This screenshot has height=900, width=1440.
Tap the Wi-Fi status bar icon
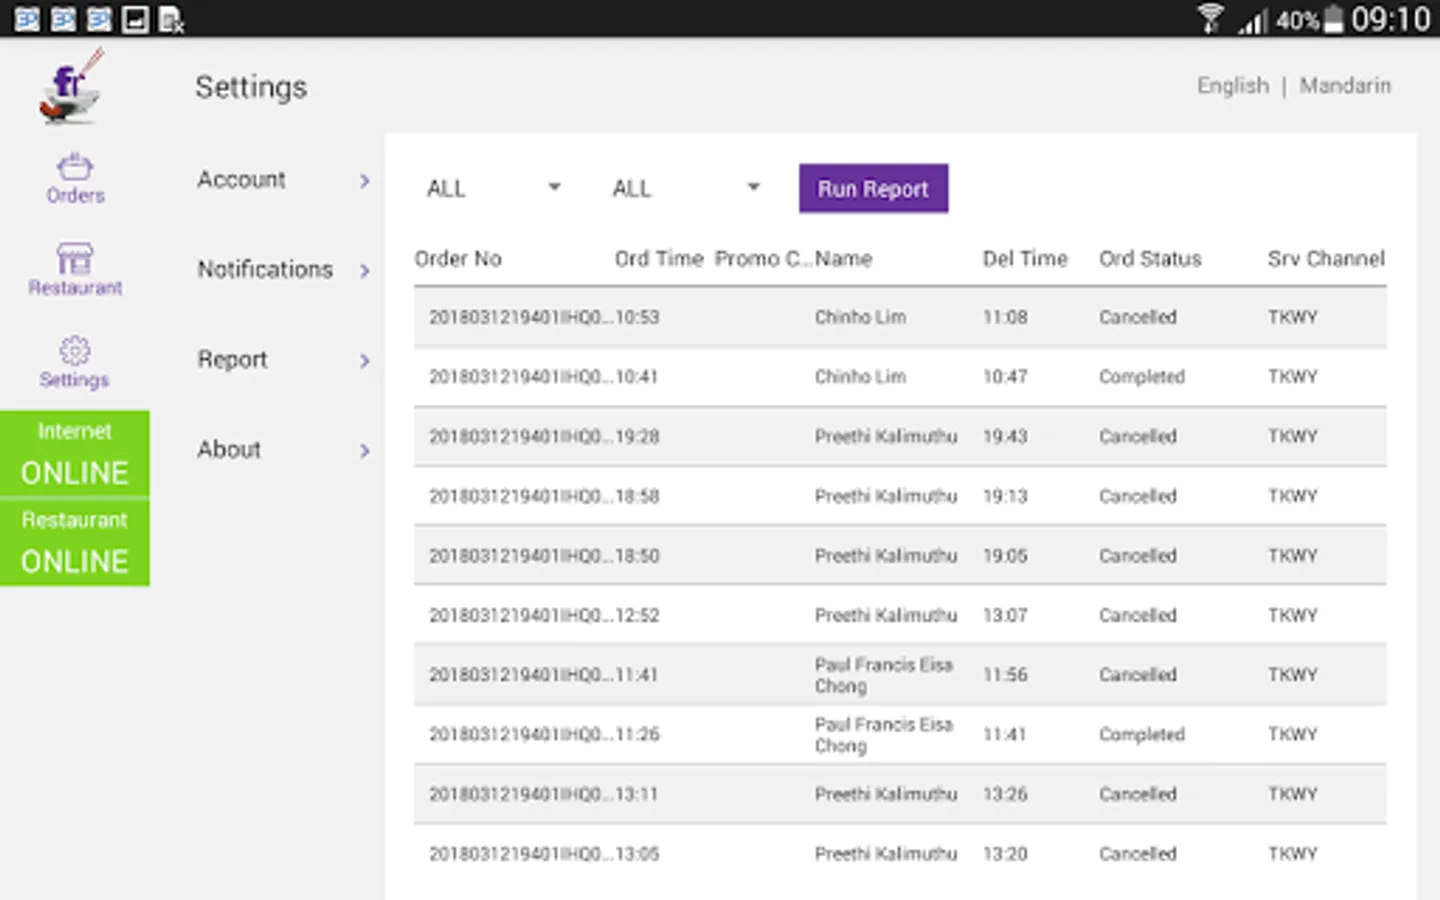click(1210, 19)
